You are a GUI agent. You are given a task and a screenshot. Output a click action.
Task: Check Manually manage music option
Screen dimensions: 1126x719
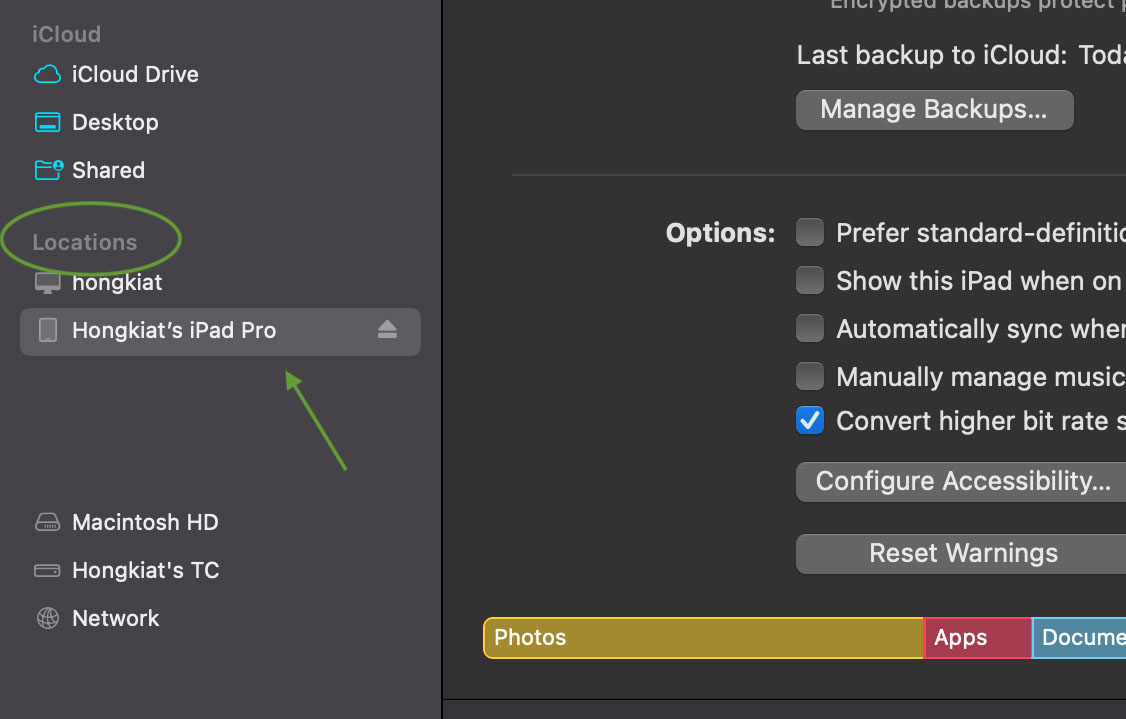[809, 376]
